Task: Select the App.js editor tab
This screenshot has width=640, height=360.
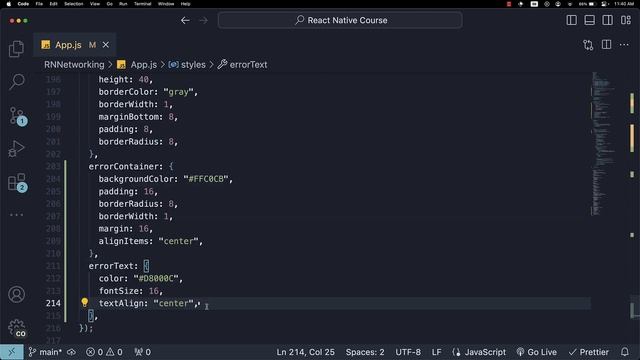Action: point(75,44)
